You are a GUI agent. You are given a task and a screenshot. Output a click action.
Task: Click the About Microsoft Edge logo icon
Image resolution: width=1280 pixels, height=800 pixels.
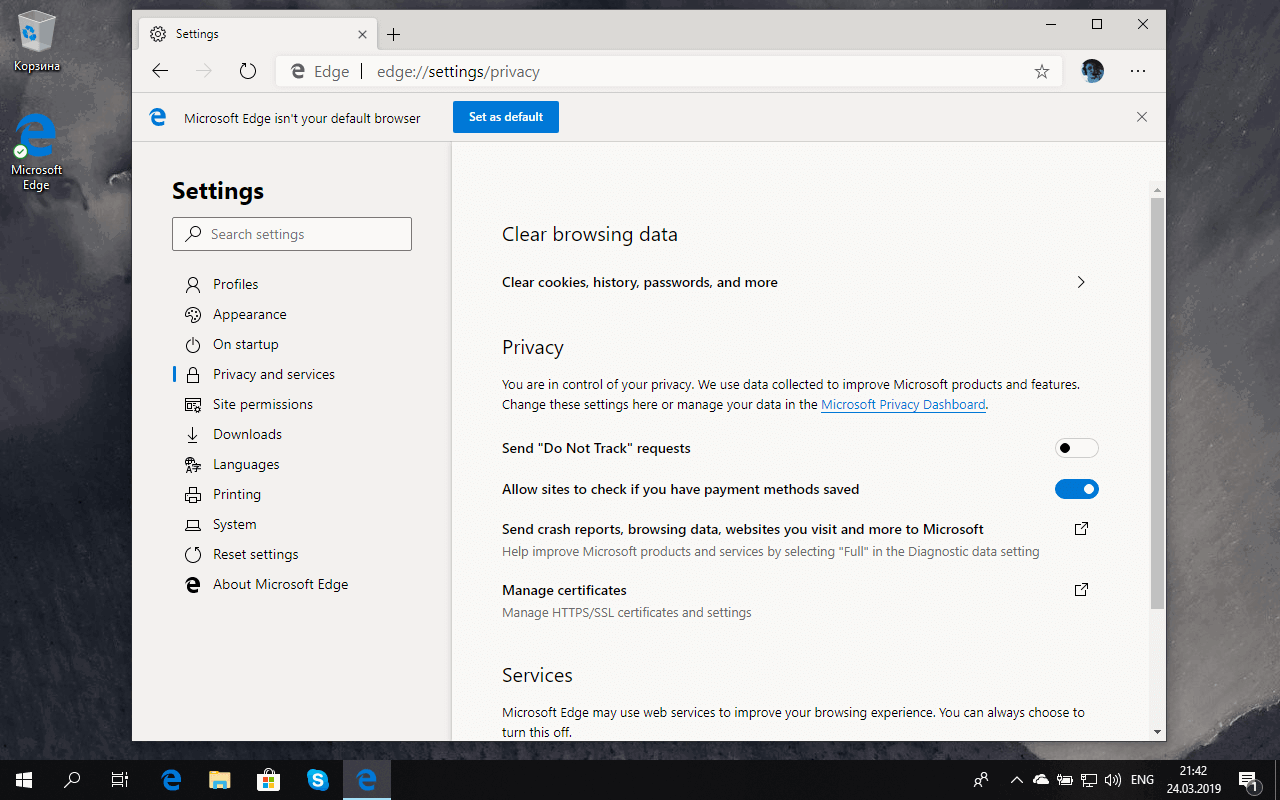click(x=193, y=585)
